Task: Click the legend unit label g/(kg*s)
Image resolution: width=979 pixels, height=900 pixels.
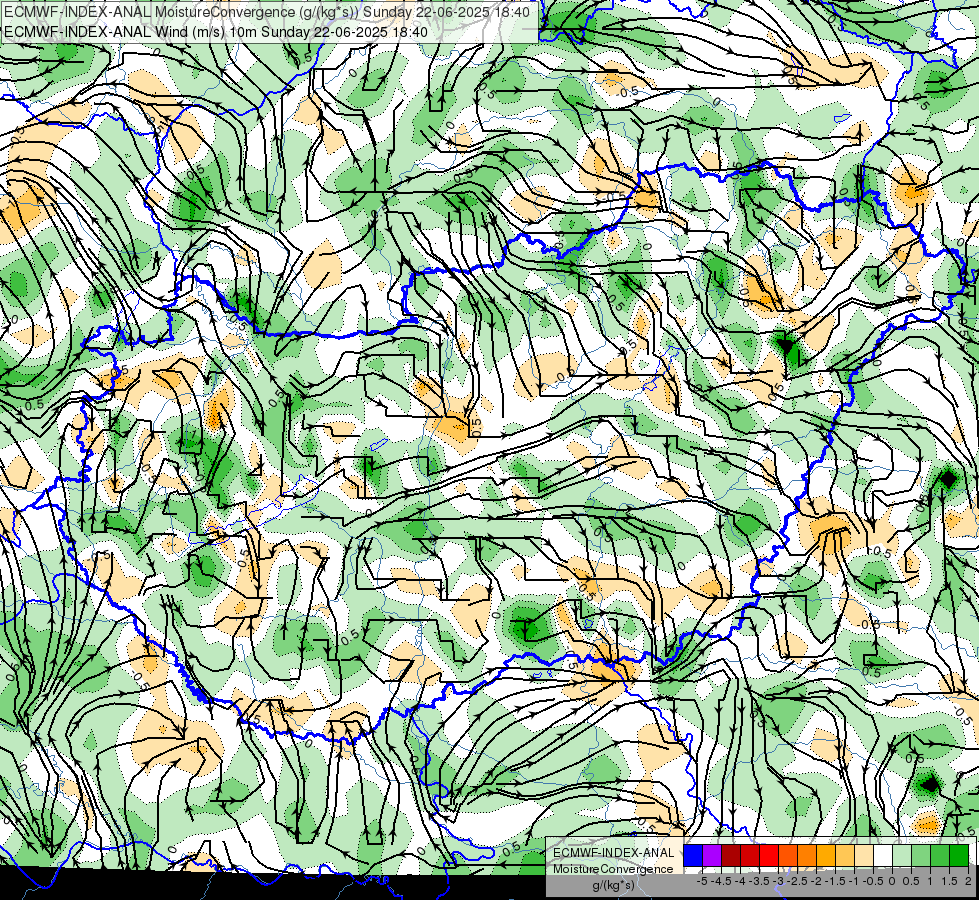Action: click(613, 885)
